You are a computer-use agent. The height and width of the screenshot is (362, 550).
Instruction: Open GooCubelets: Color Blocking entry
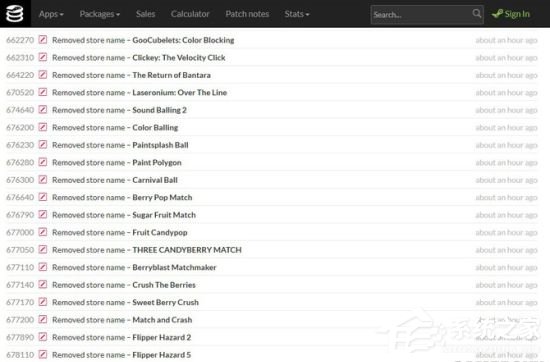pos(183,40)
